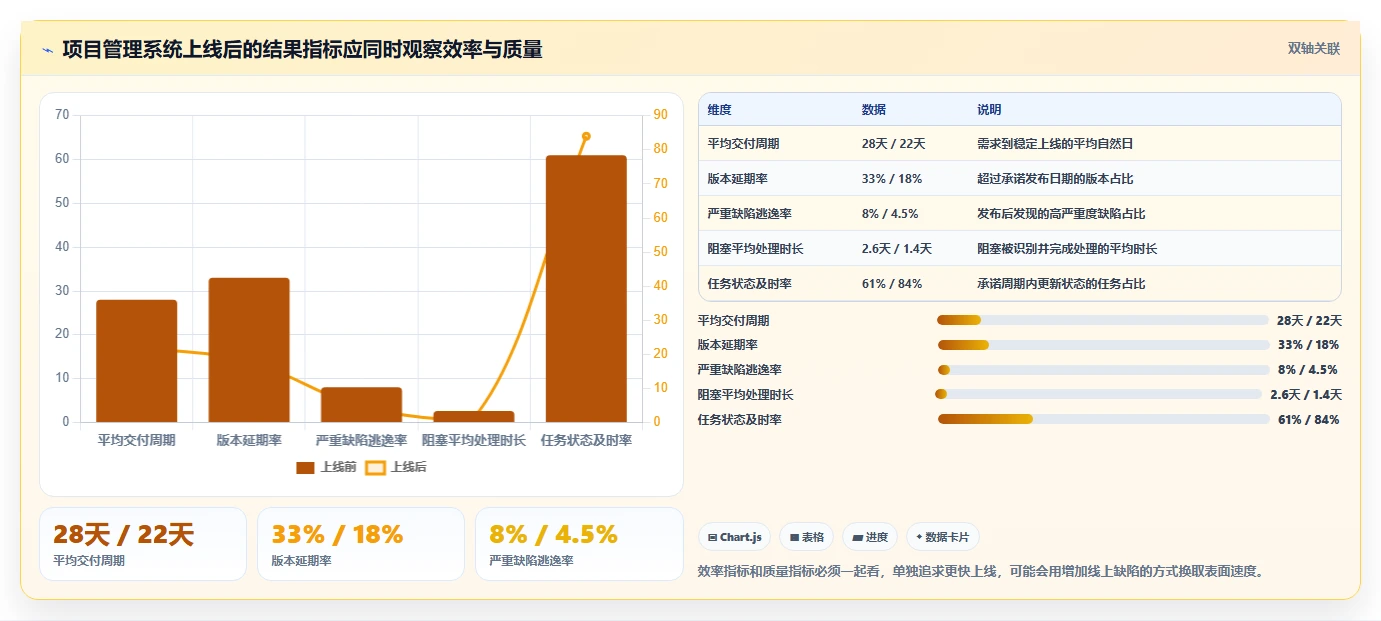1381x621 pixels.
Task: Click the 平均交付周期 chart bar
Action: [x=136, y=361]
